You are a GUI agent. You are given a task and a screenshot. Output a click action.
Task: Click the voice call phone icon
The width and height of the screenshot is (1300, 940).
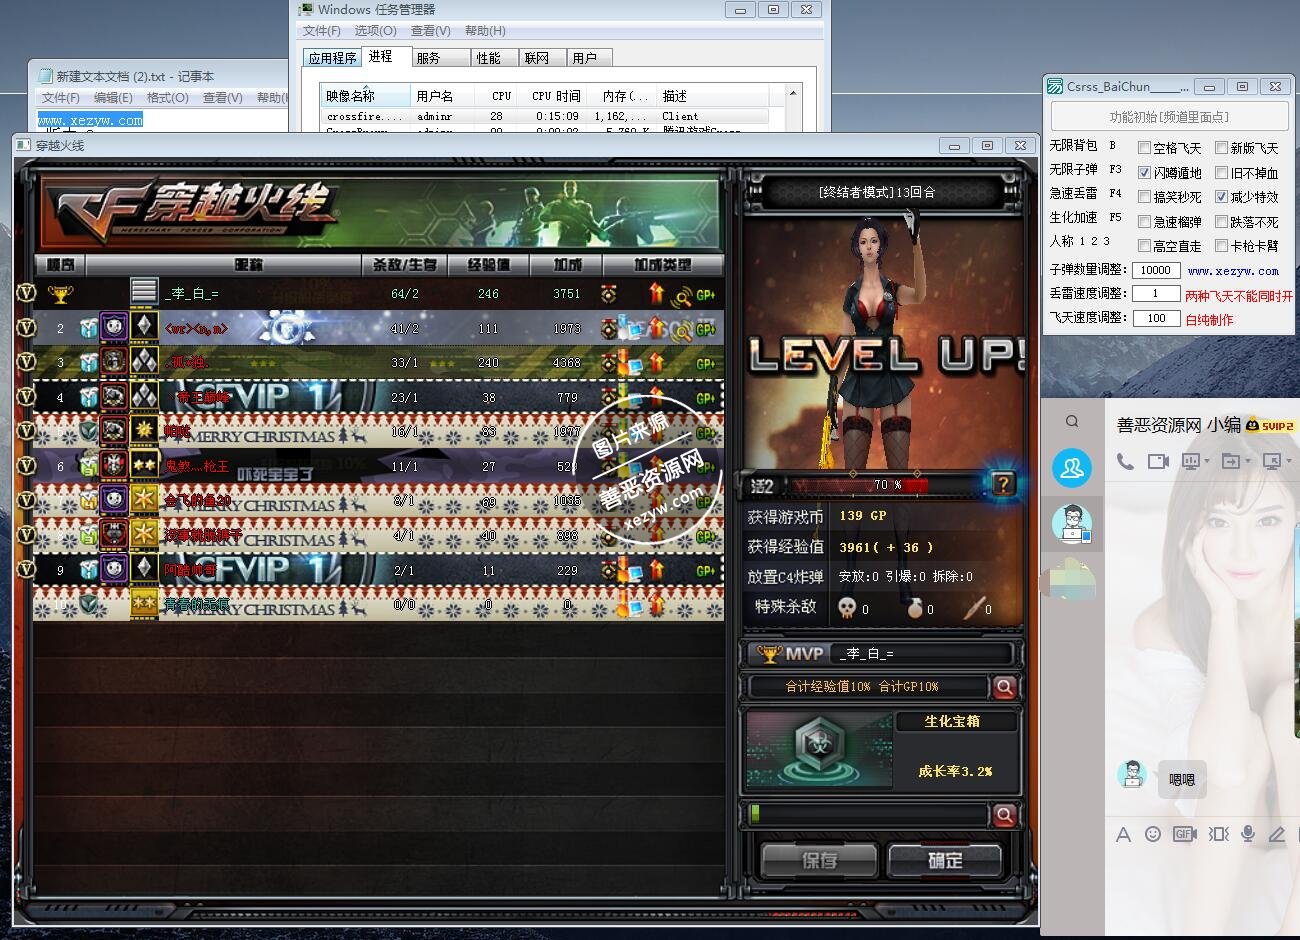pos(1125,461)
